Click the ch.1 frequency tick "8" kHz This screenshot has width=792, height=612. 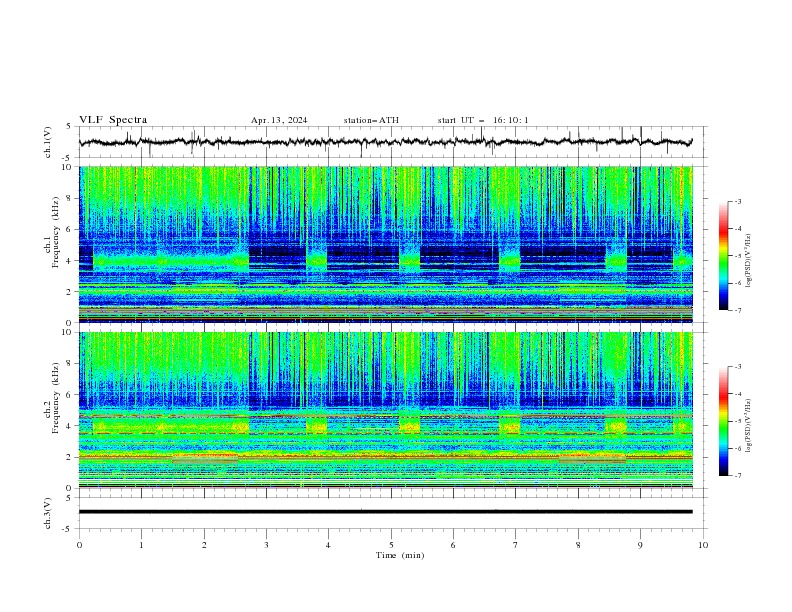click(71, 198)
